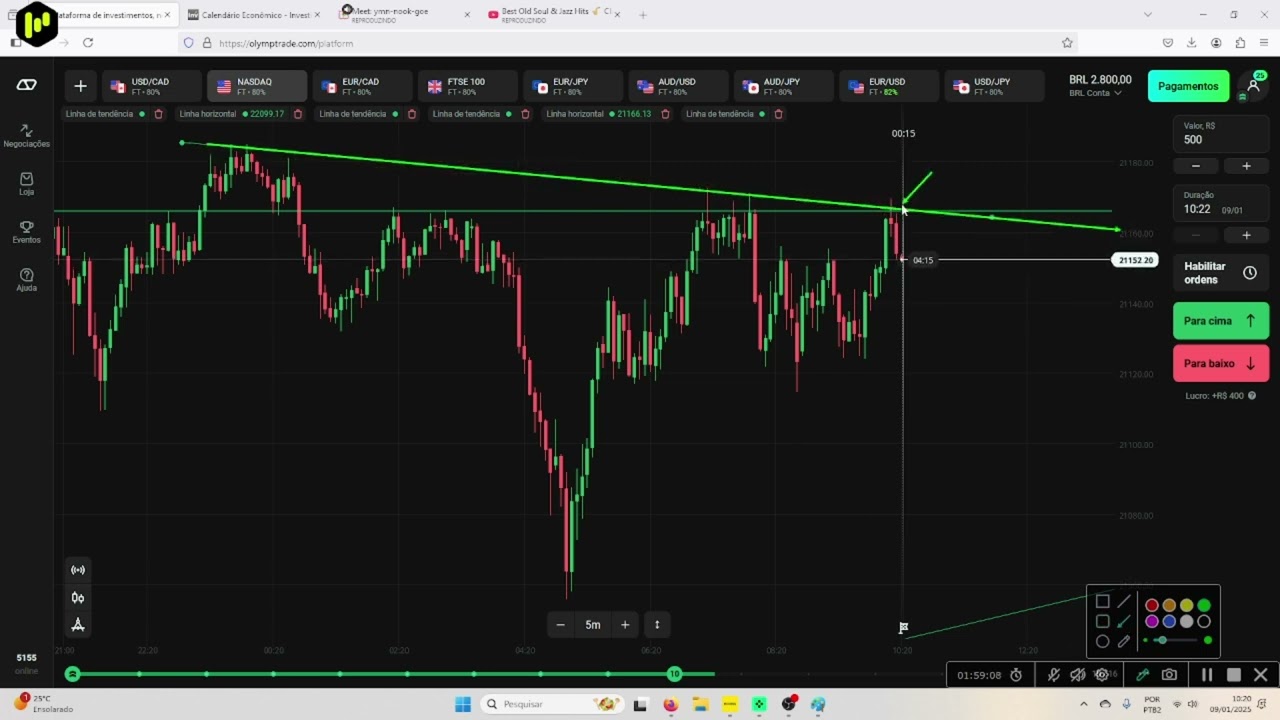The width and height of the screenshot is (1280, 720).
Task: Open the 5m timeframe selector
Action: (x=593, y=625)
